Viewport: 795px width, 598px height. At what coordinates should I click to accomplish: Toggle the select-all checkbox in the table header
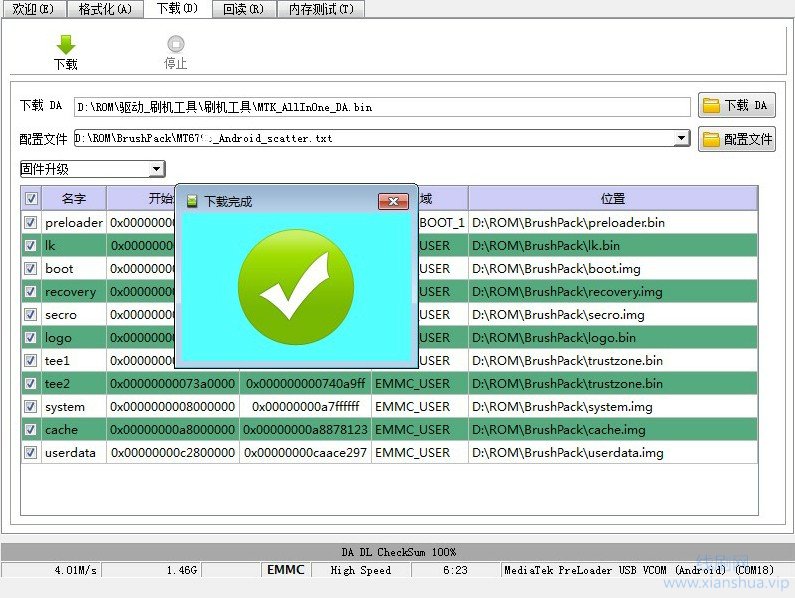pyautogui.click(x=31, y=198)
